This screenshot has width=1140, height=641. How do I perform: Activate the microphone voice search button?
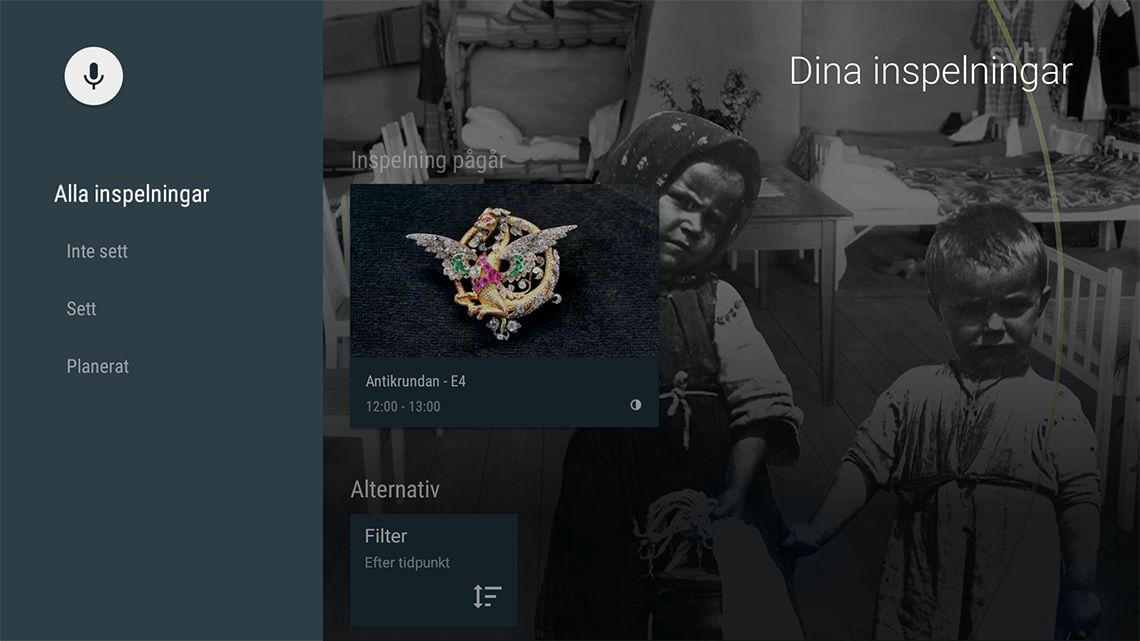94,76
